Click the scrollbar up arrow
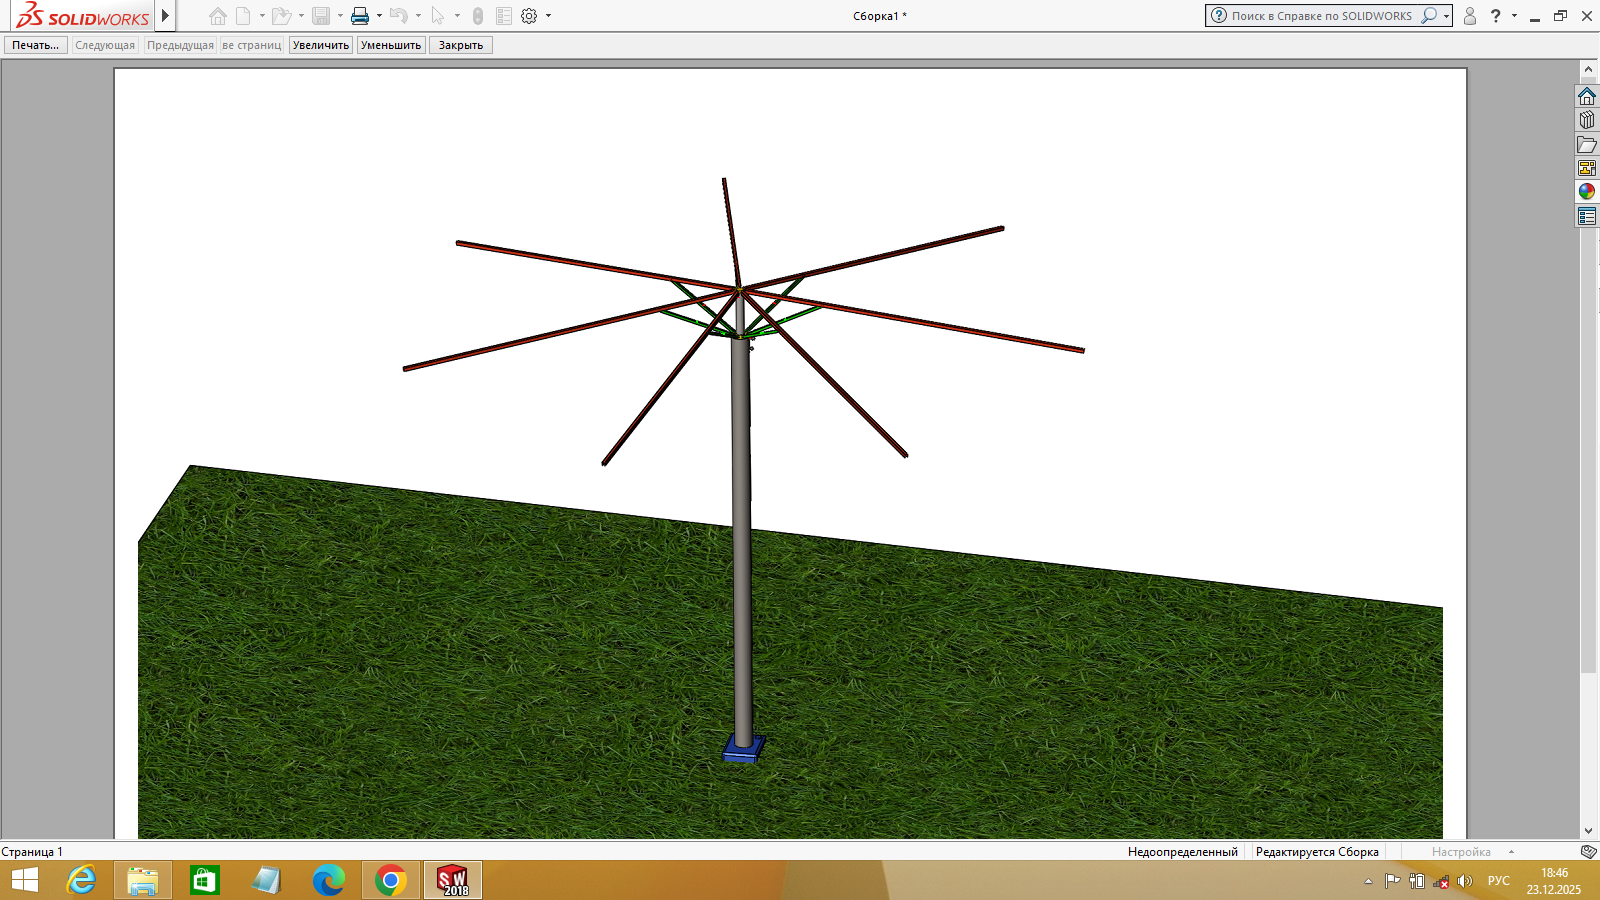1600x900 pixels. coord(1588,69)
